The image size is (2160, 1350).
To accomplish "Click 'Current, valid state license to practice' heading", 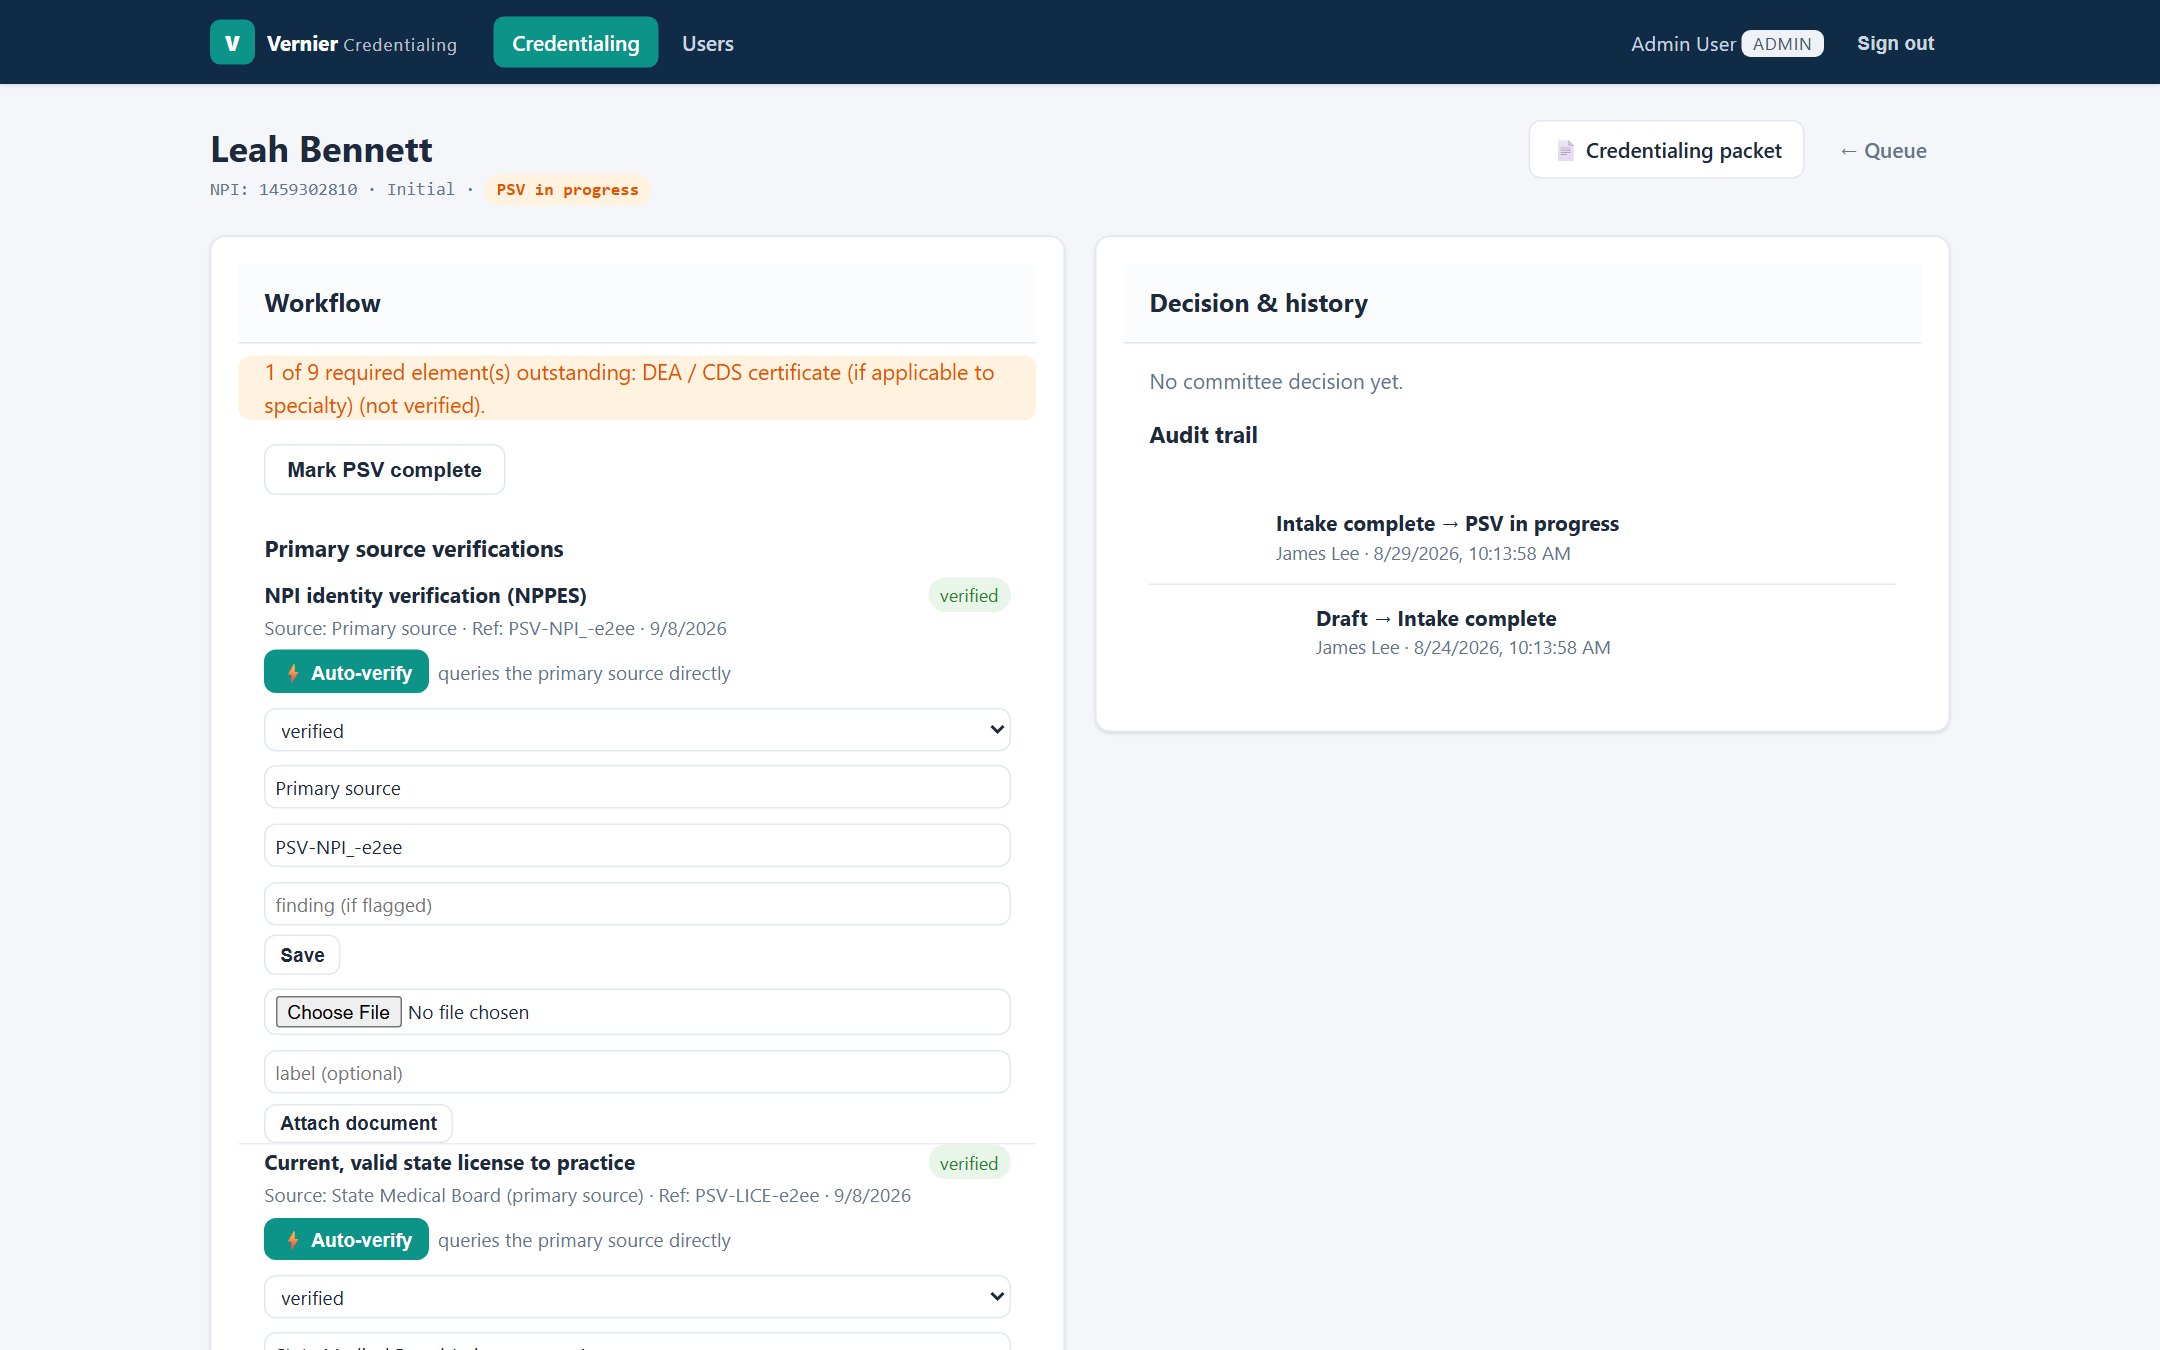I will point(450,1163).
